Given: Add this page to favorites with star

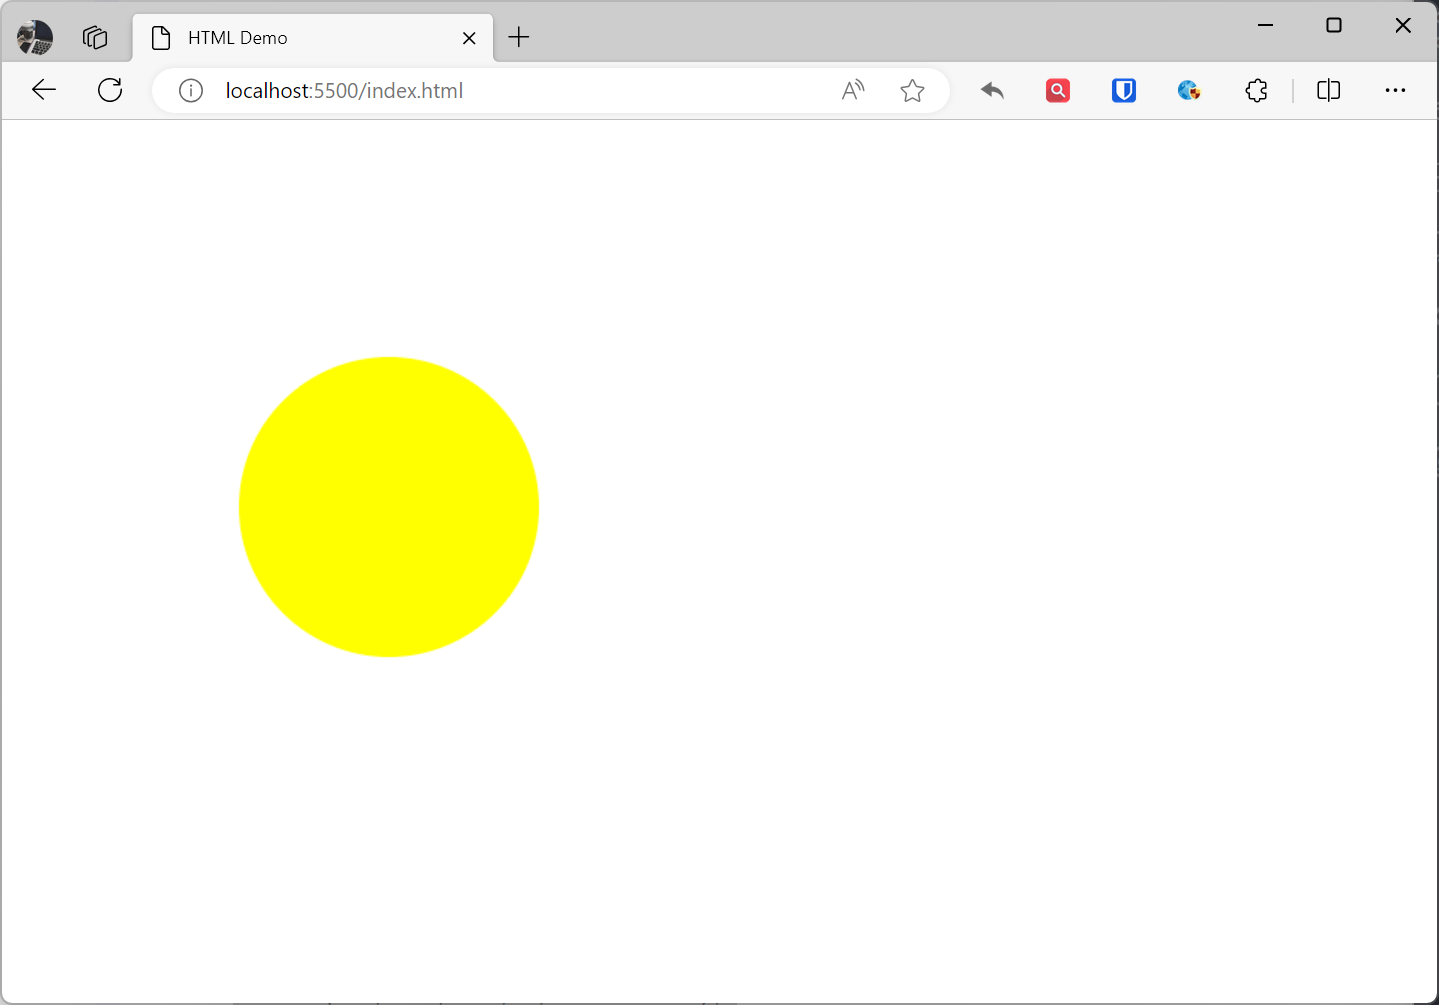Looking at the screenshot, I should [x=912, y=91].
